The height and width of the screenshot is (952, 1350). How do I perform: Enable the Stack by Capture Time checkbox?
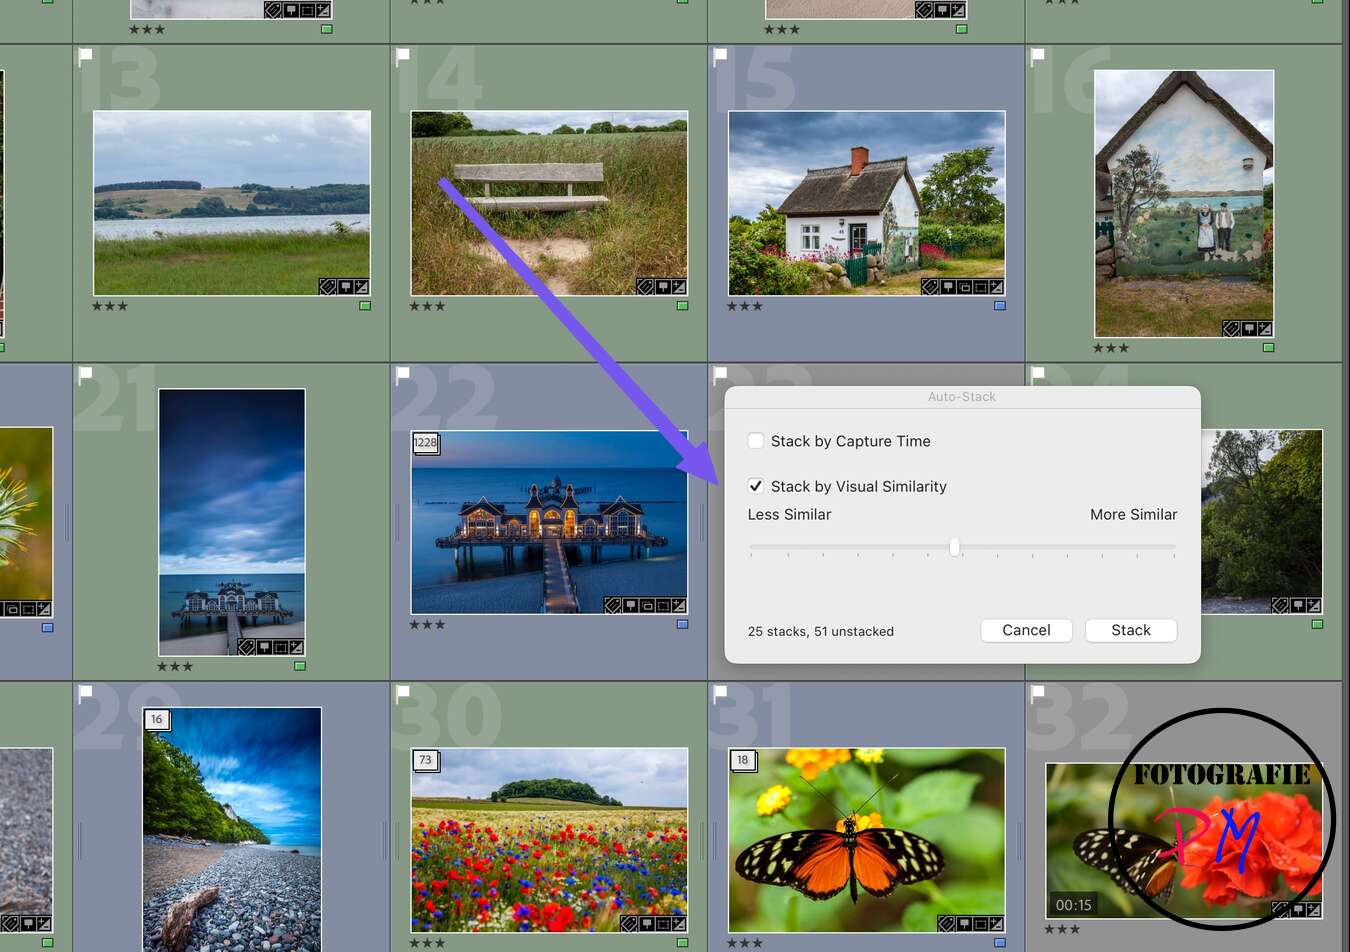(756, 441)
